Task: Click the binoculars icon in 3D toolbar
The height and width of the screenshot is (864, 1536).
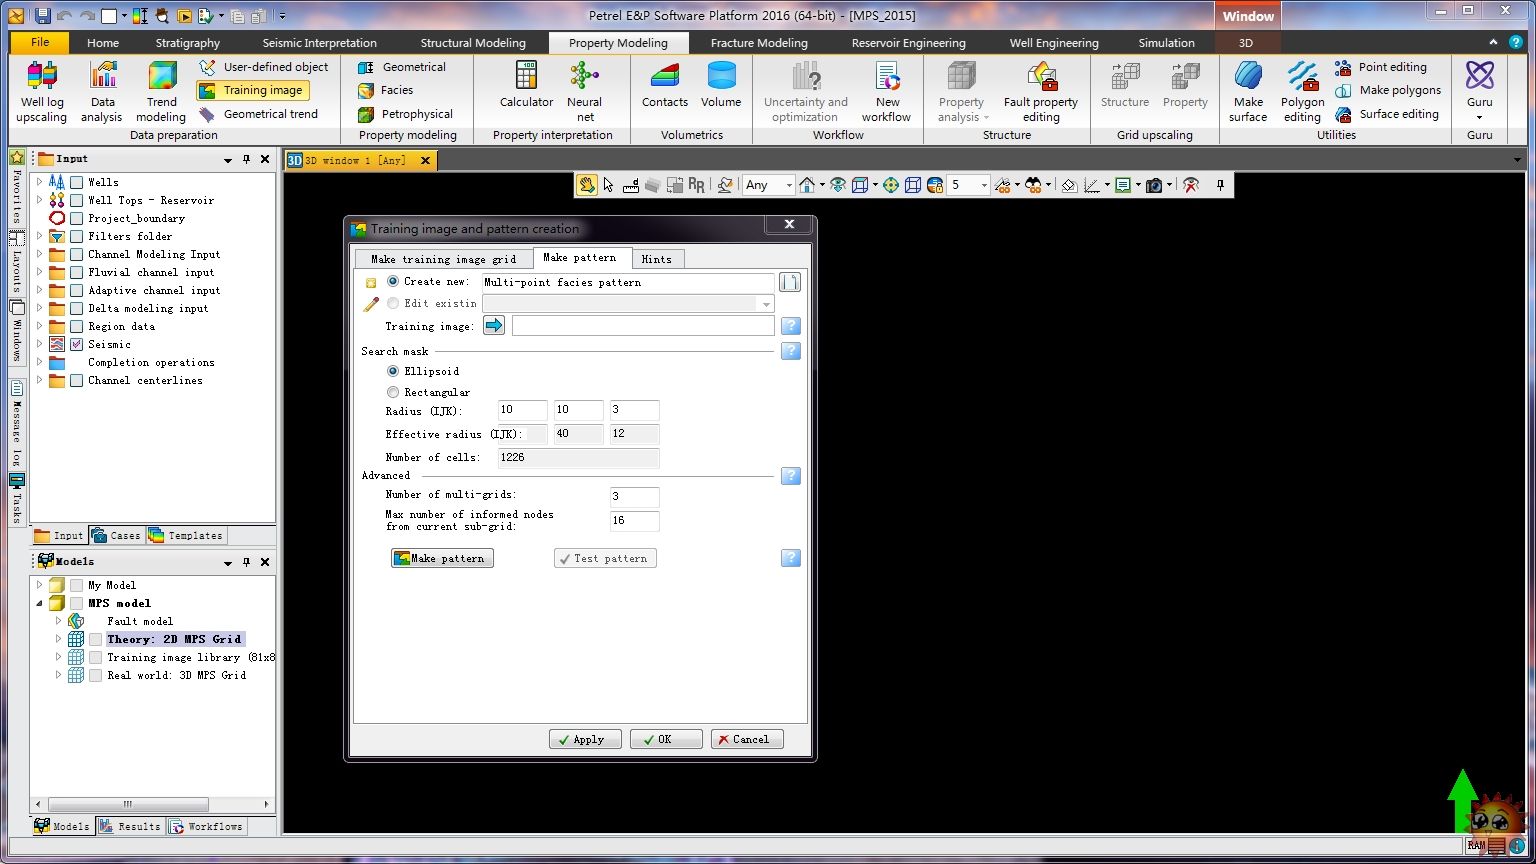Action: click(1034, 185)
